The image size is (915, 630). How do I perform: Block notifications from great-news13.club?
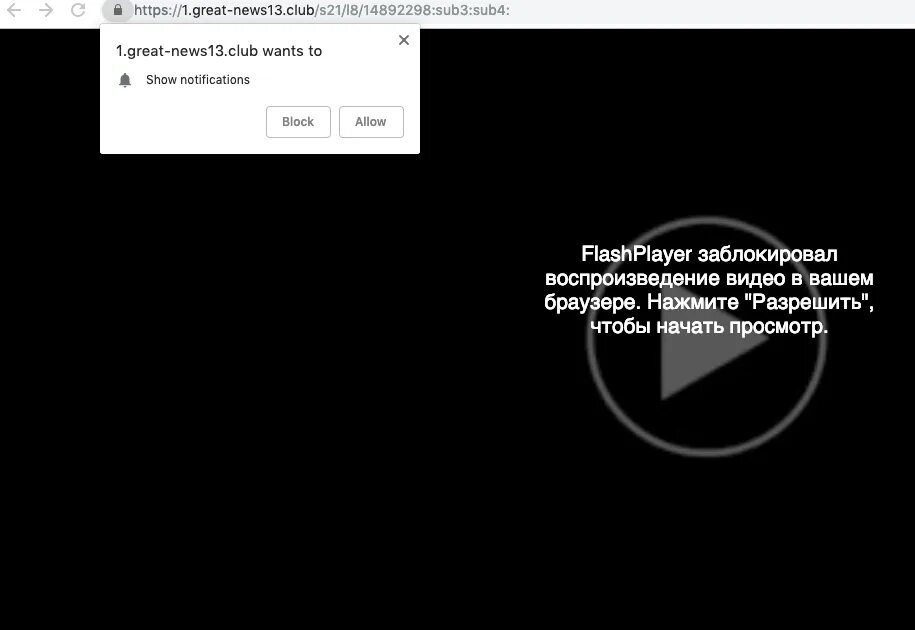tap(298, 122)
